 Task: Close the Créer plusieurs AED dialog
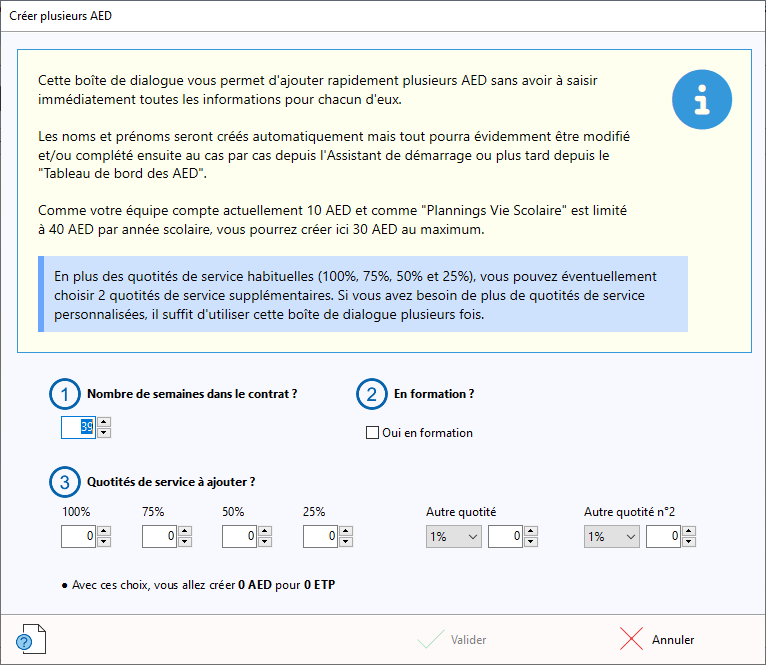[x=742, y=16]
